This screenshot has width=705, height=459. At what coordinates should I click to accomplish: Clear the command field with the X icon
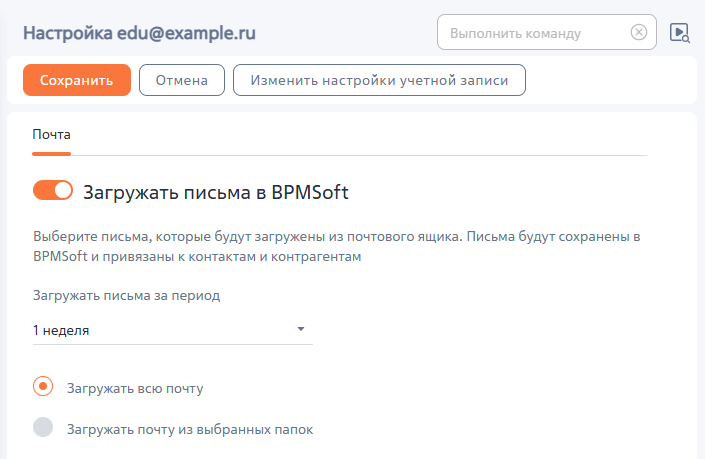tap(638, 32)
